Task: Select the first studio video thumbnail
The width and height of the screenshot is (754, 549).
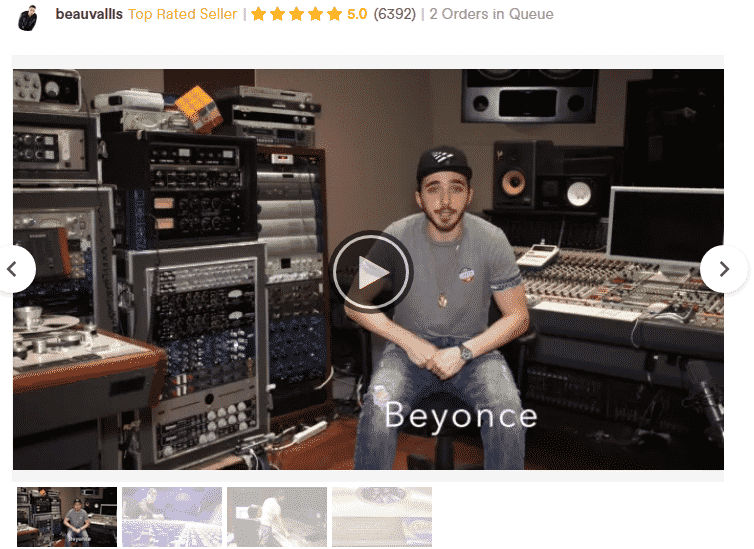Action: point(67,517)
